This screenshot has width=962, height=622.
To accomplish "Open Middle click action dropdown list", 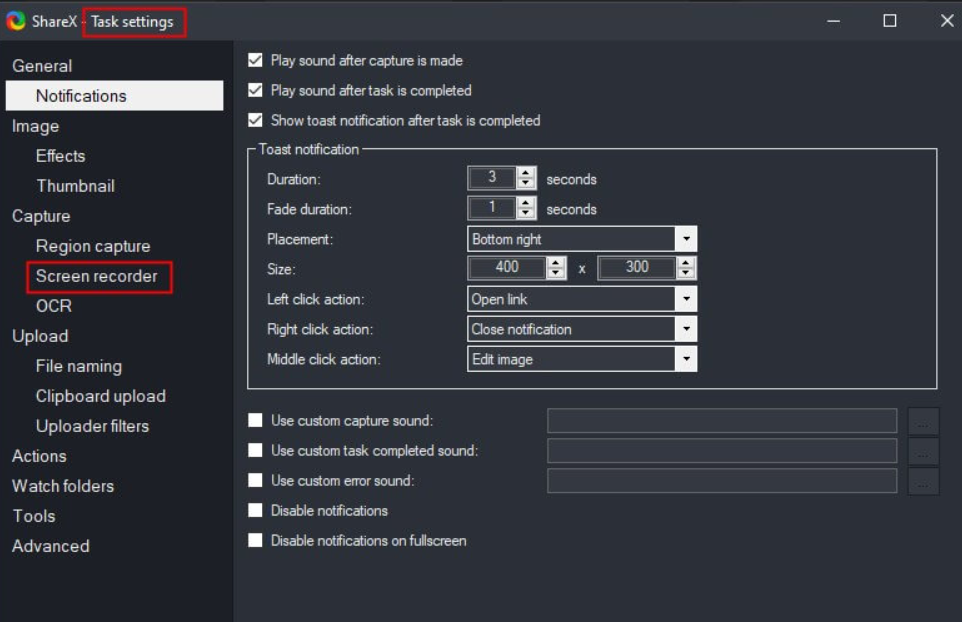I will pos(685,359).
